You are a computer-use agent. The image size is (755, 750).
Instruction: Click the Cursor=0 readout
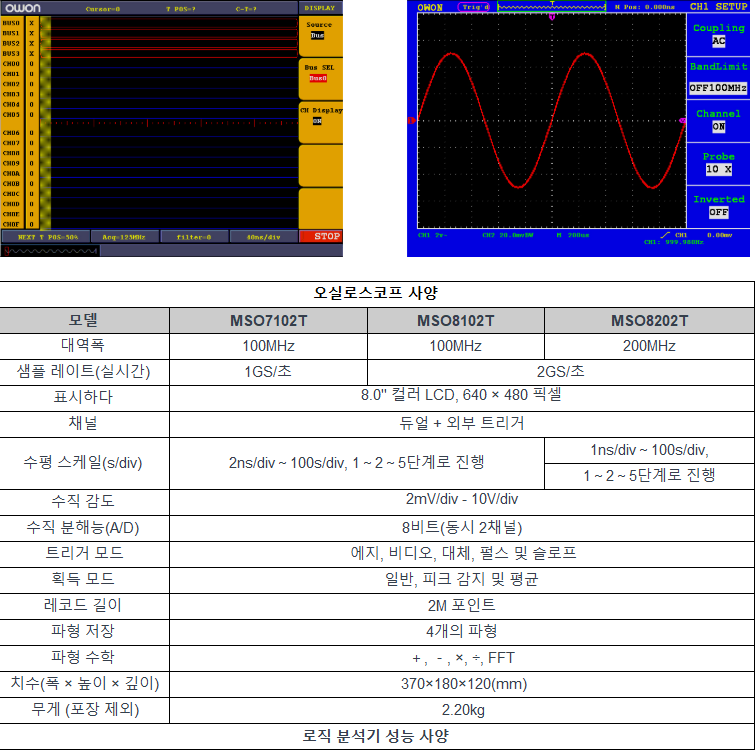[x=103, y=9]
